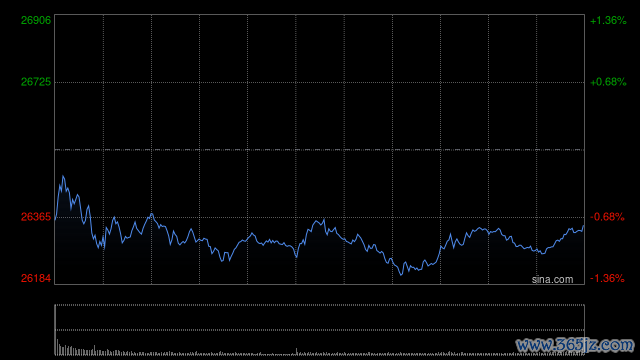Click the opening peak of the price line
Image resolution: width=640 pixels, height=360 pixels.
tap(63, 176)
